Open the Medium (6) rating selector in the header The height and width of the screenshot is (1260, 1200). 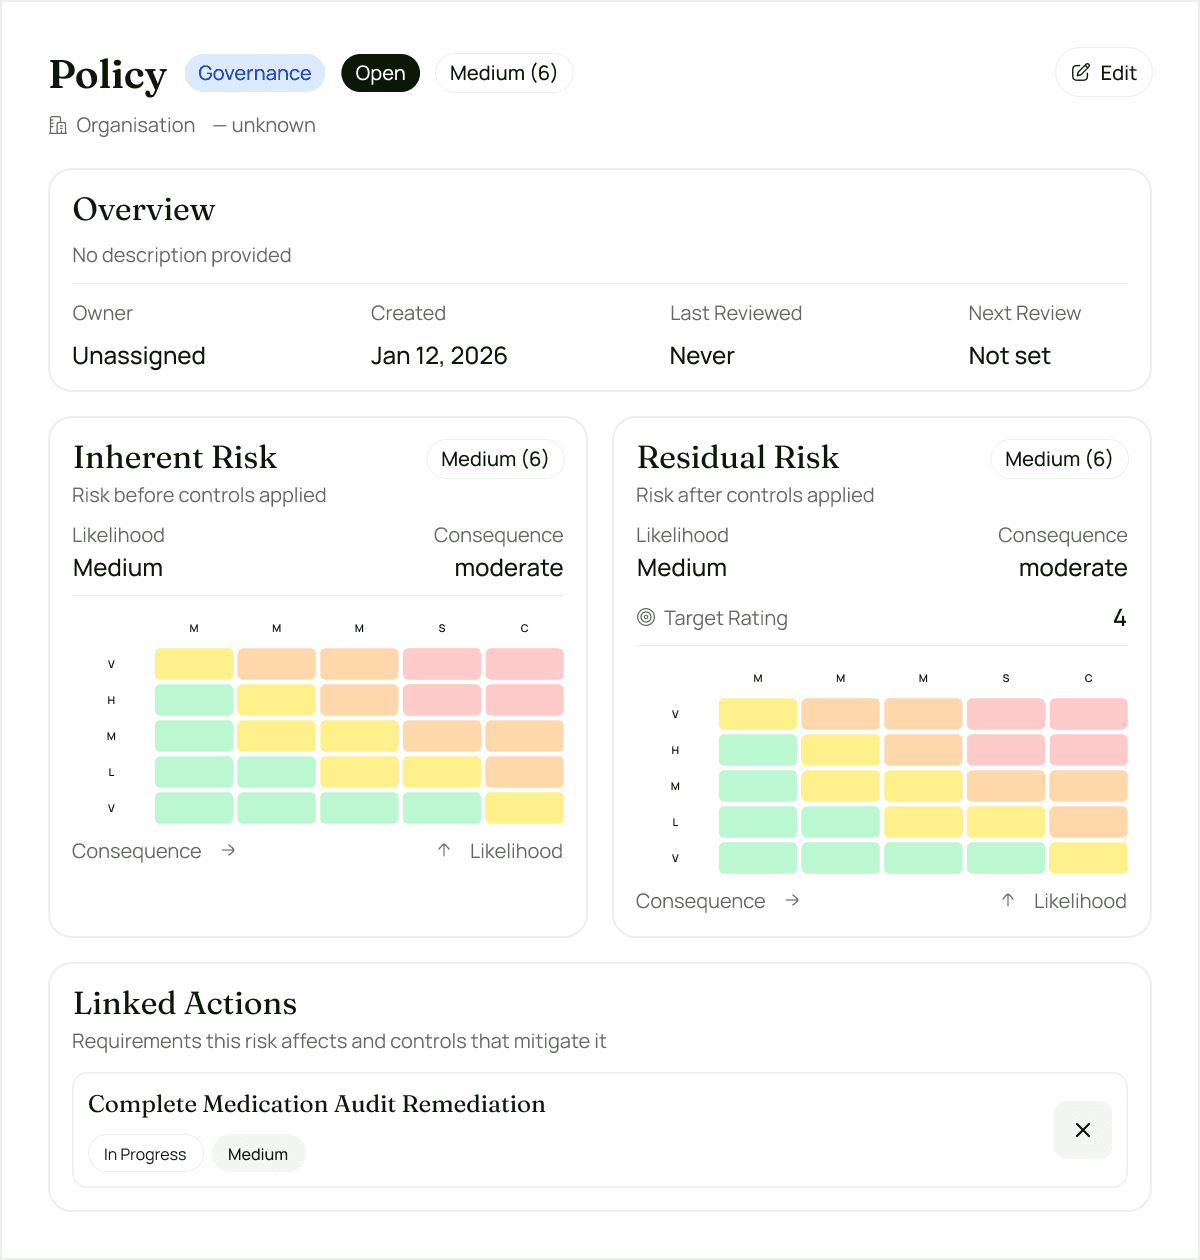(x=504, y=73)
